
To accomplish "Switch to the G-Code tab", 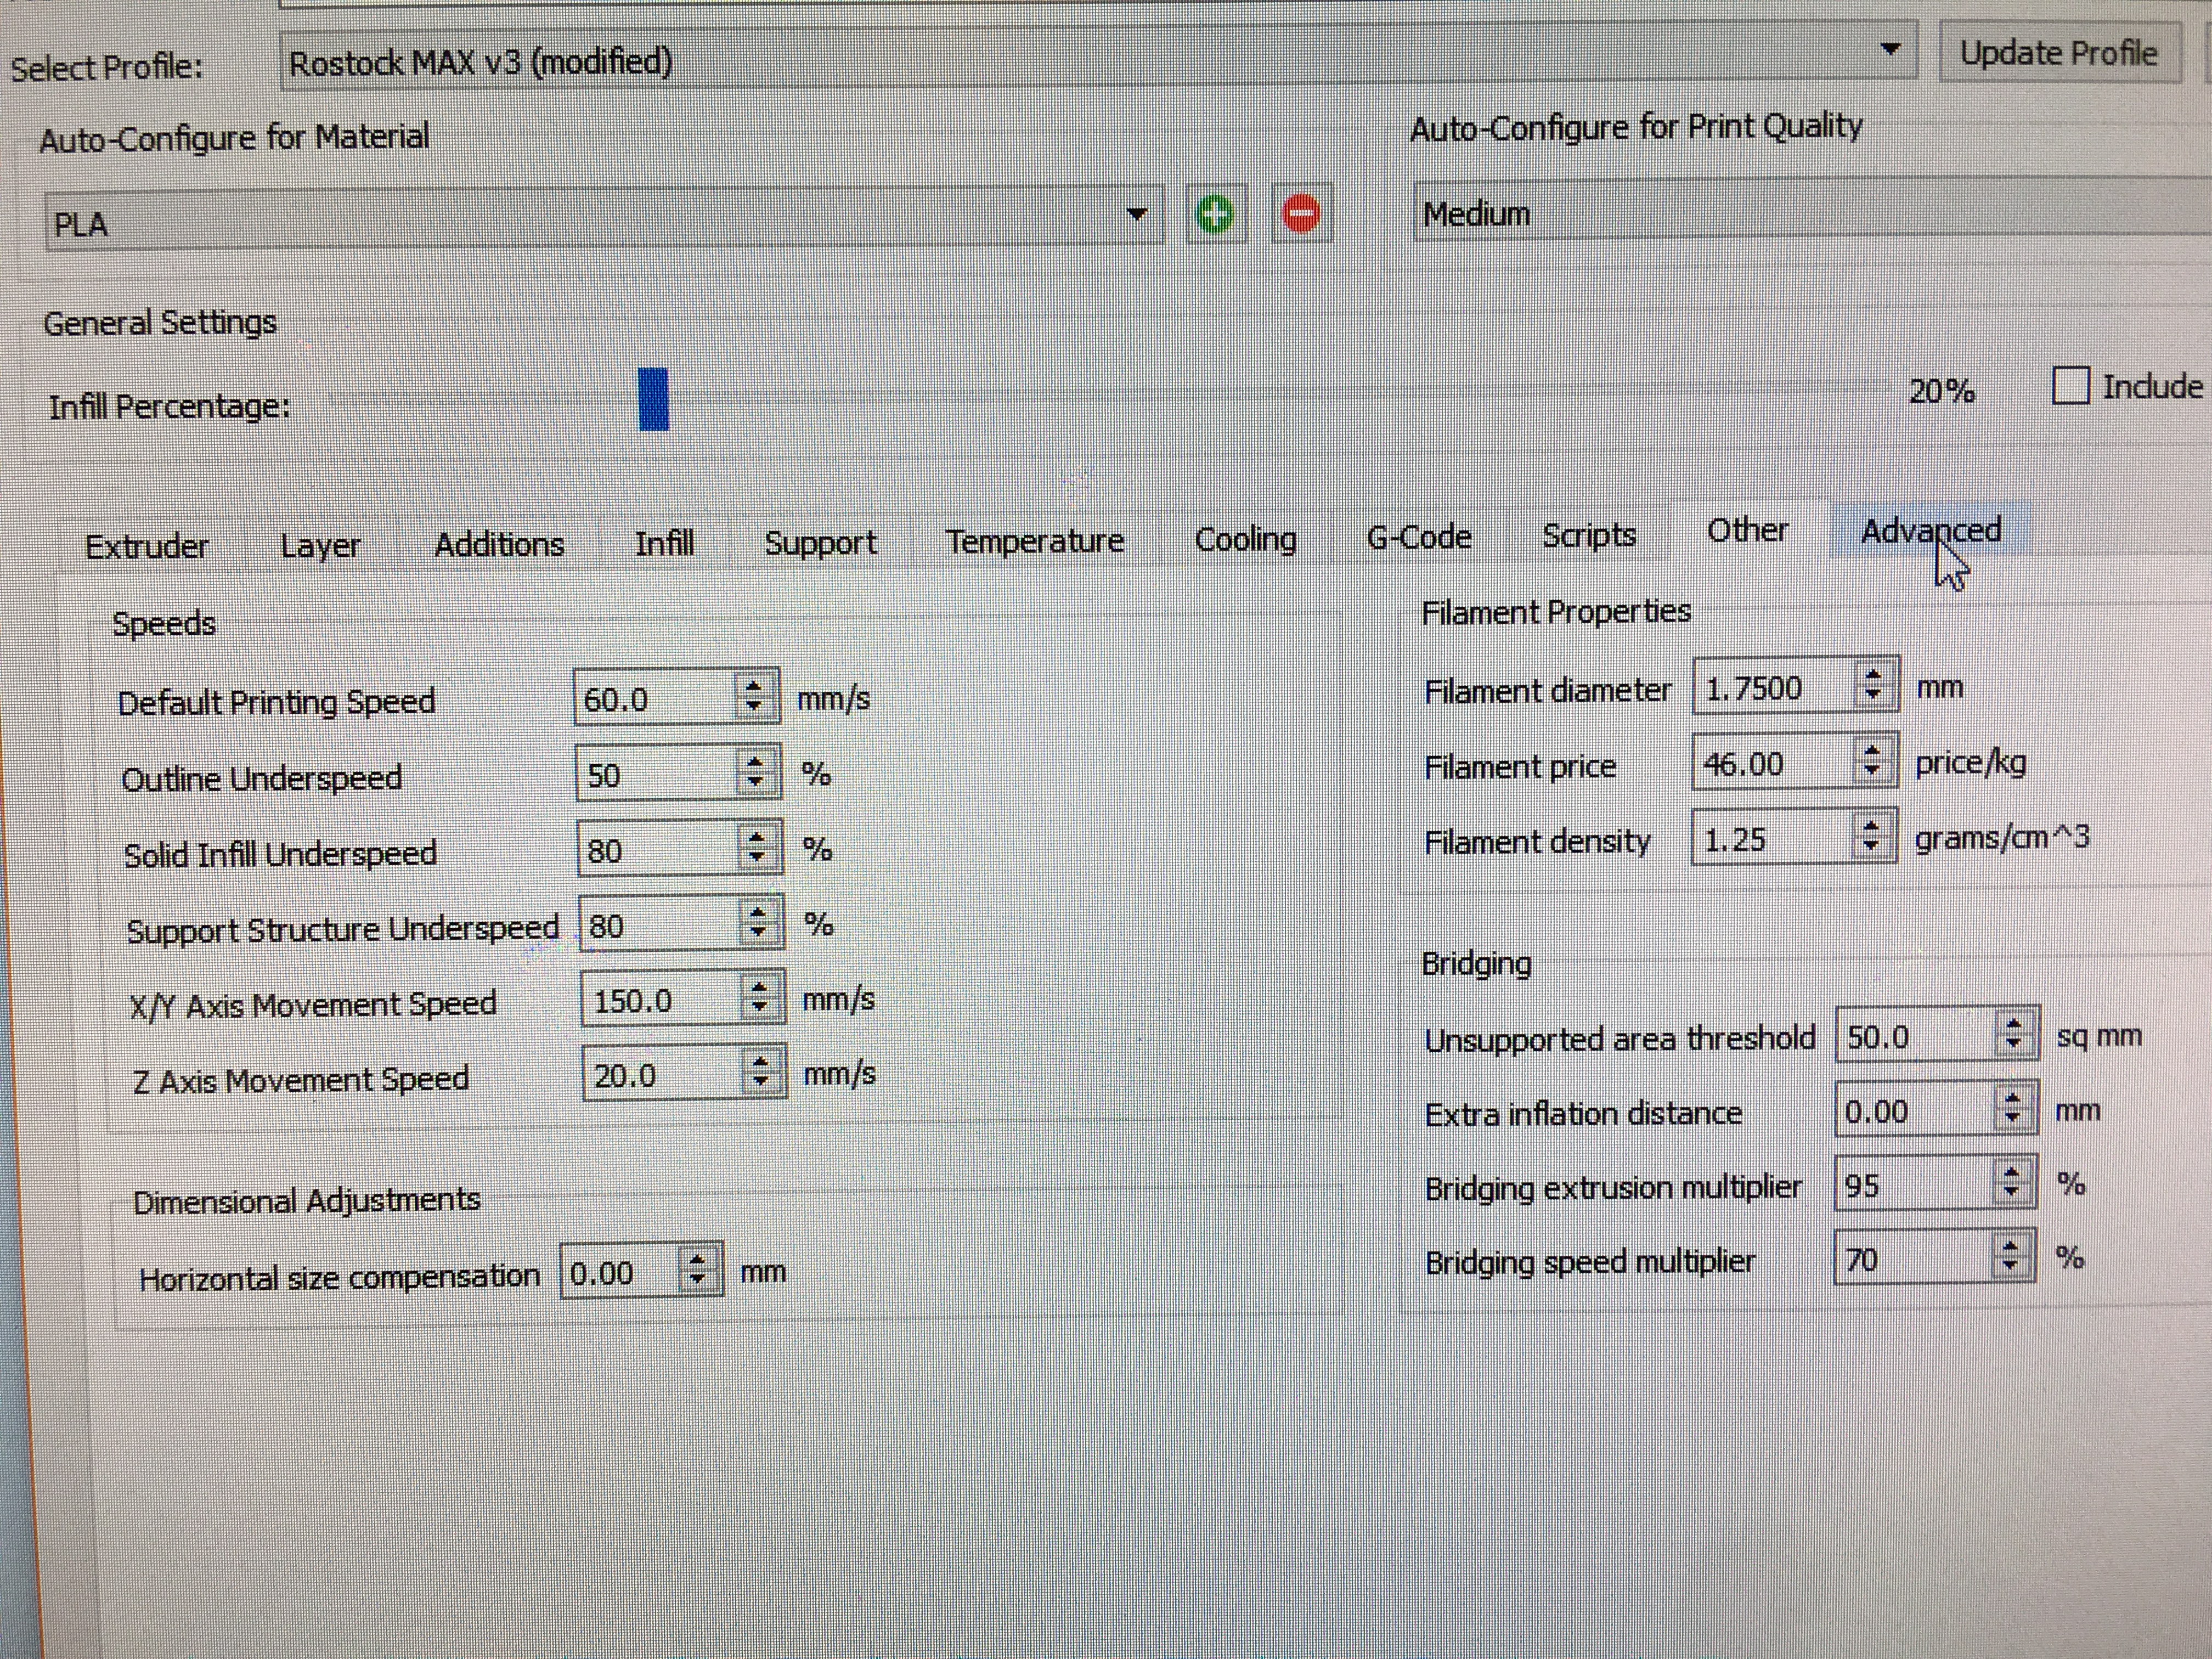I will tap(1418, 537).
